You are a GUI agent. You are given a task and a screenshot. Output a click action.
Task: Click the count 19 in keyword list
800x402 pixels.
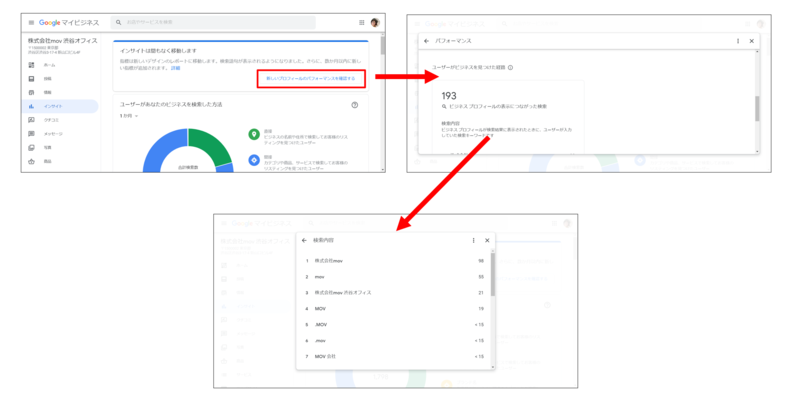[481, 309]
